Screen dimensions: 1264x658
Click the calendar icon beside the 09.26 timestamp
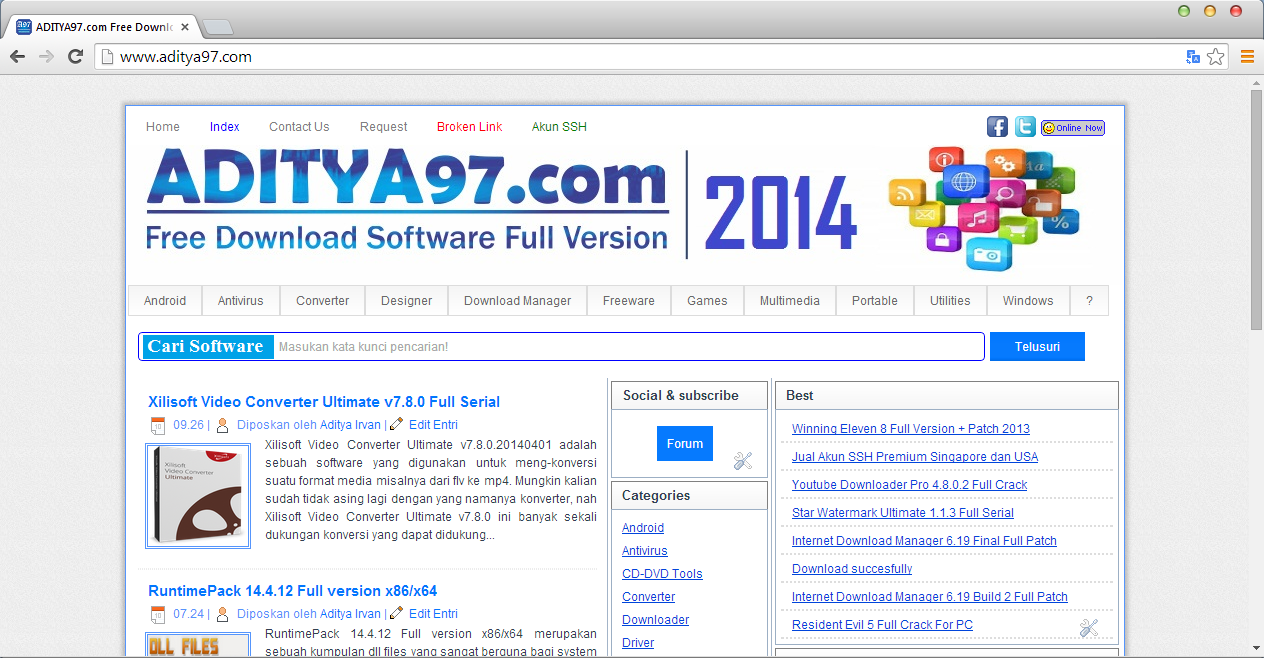(x=156, y=424)
